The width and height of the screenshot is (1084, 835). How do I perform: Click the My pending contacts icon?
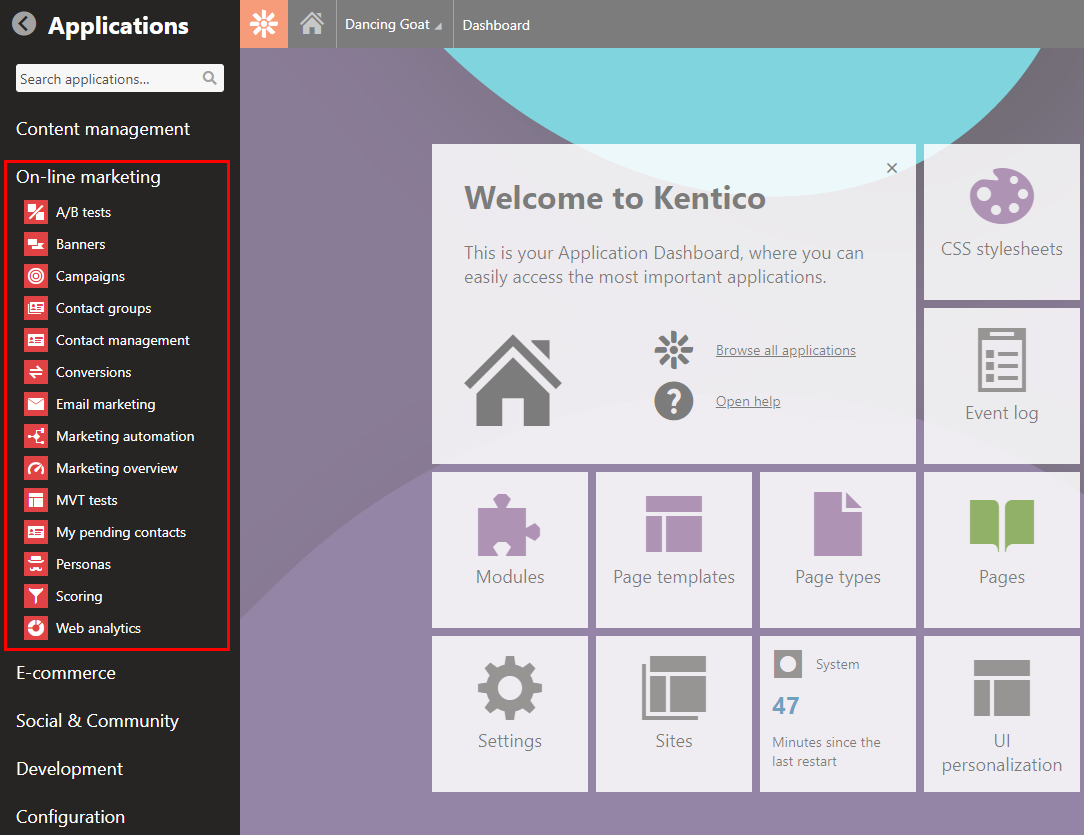[x=36, y=532]
